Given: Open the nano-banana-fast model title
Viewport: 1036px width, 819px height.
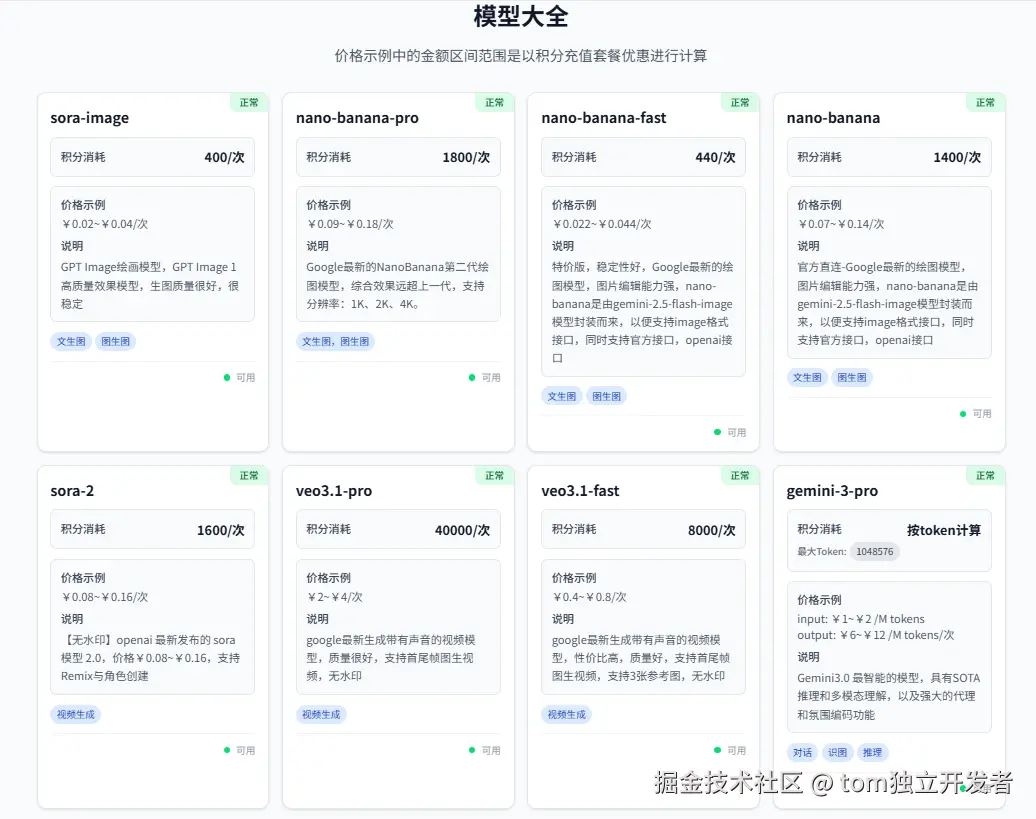Looking at the screenshot, I should click(604, 118).
